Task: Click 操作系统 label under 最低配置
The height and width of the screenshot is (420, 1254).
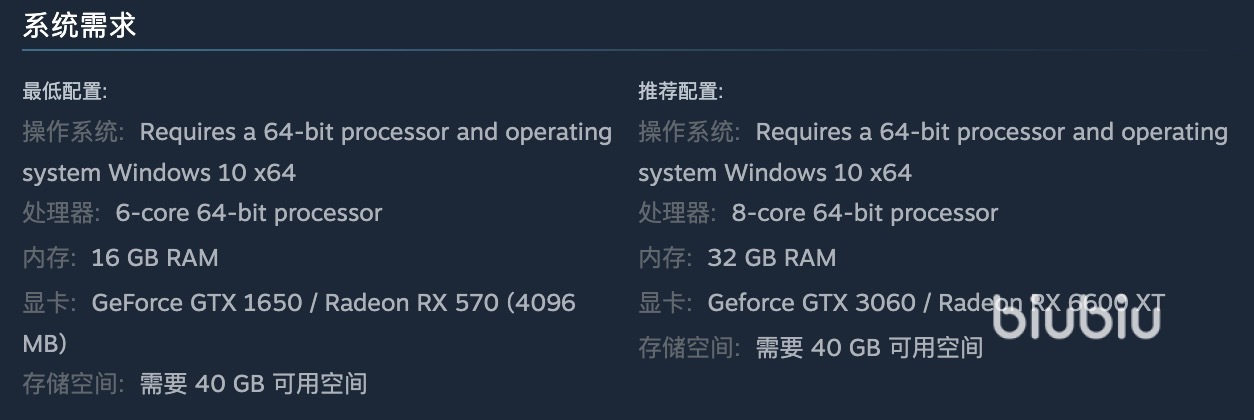Action: pos(73,132)
